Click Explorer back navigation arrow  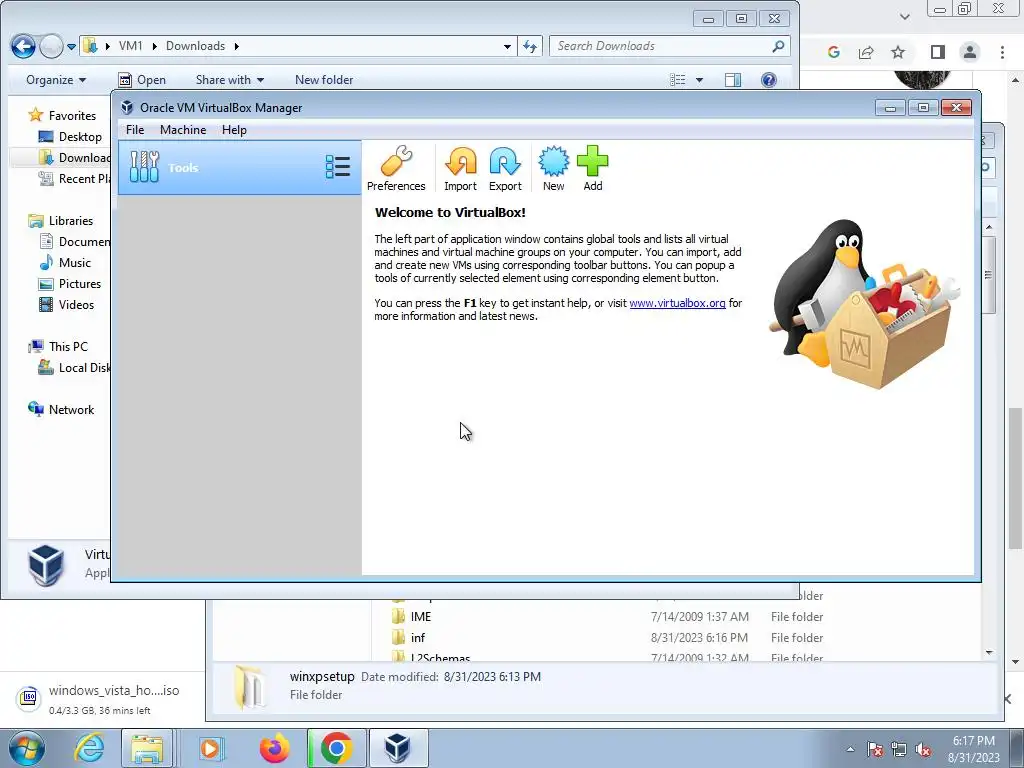click(23, 46)
